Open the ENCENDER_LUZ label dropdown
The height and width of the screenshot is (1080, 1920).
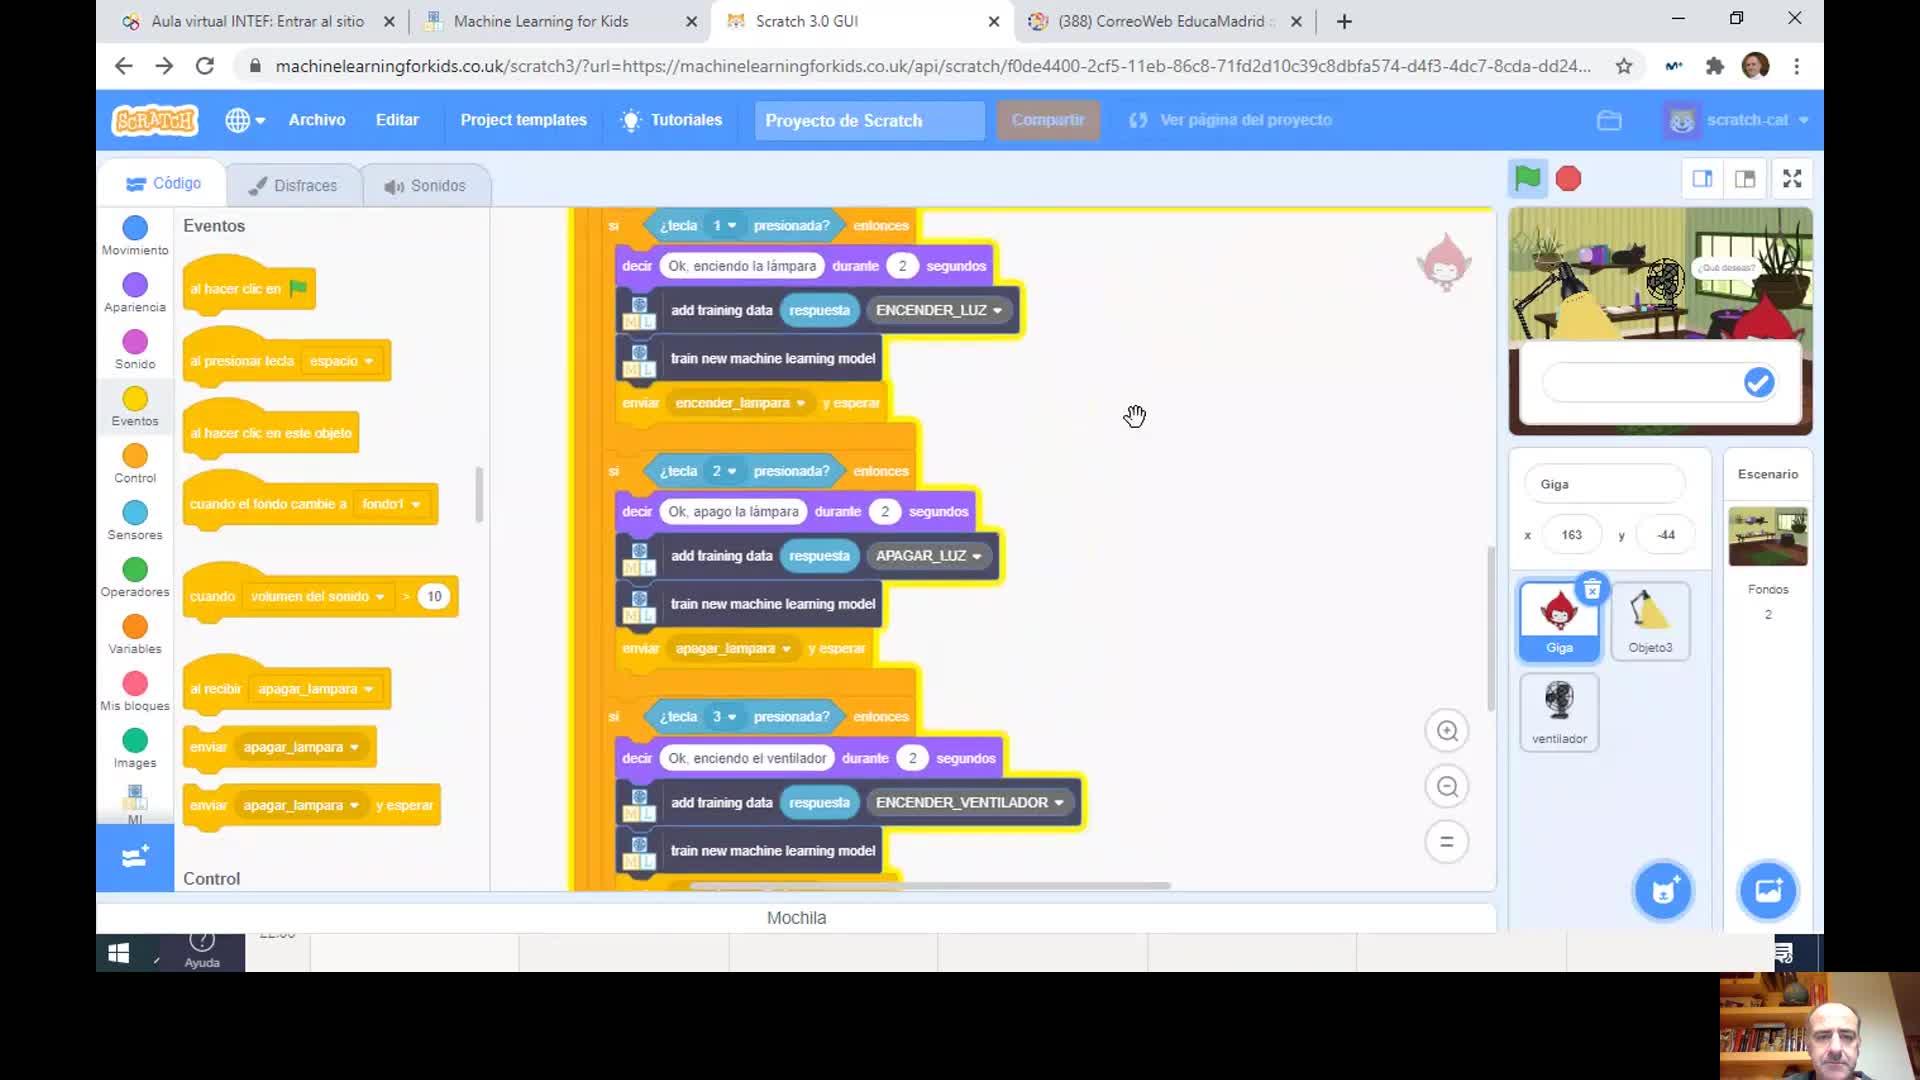(x=997, y=311)
